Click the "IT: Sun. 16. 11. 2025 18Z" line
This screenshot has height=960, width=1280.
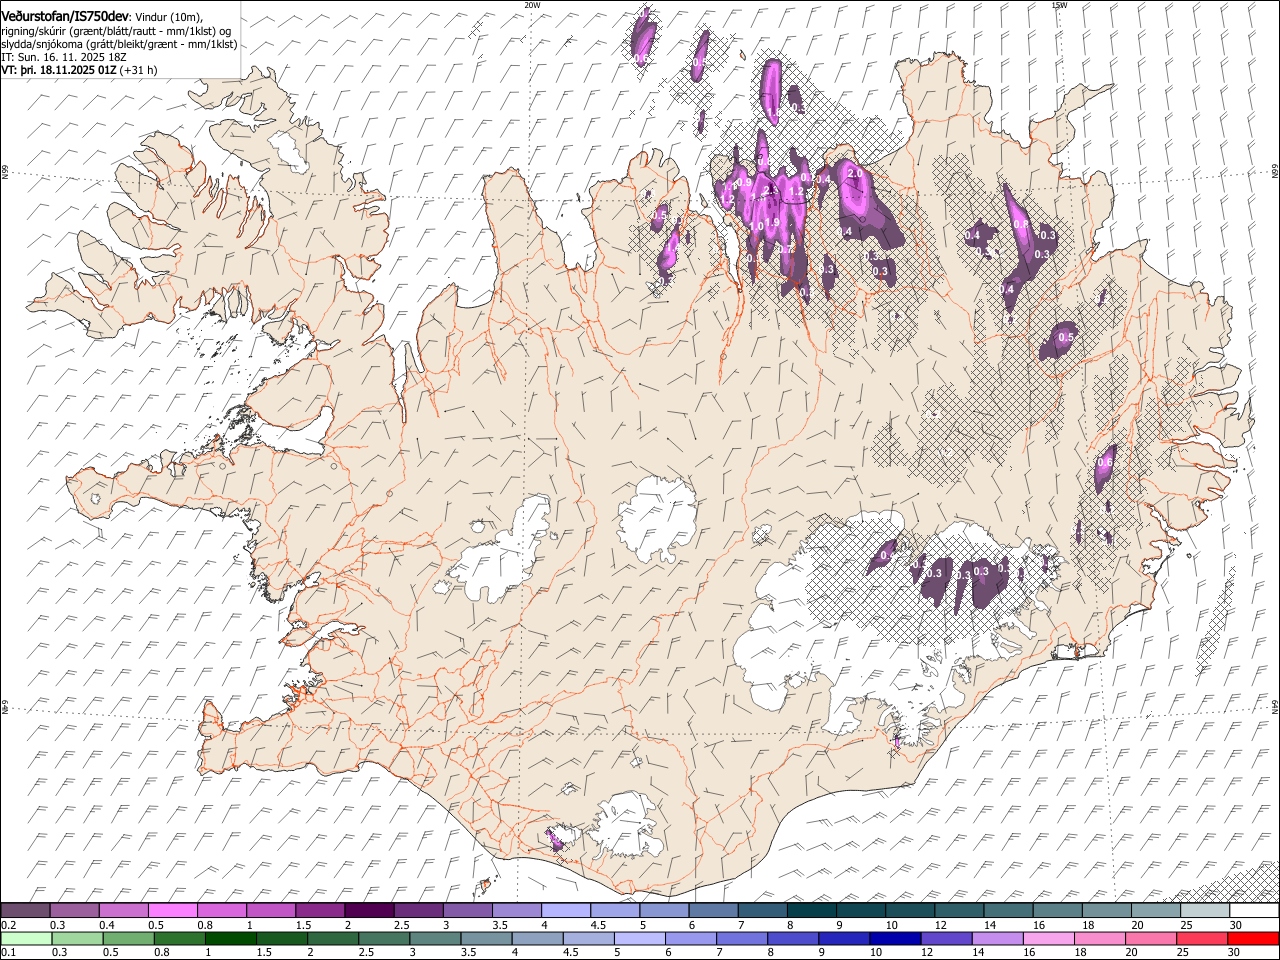pos(64,57)
